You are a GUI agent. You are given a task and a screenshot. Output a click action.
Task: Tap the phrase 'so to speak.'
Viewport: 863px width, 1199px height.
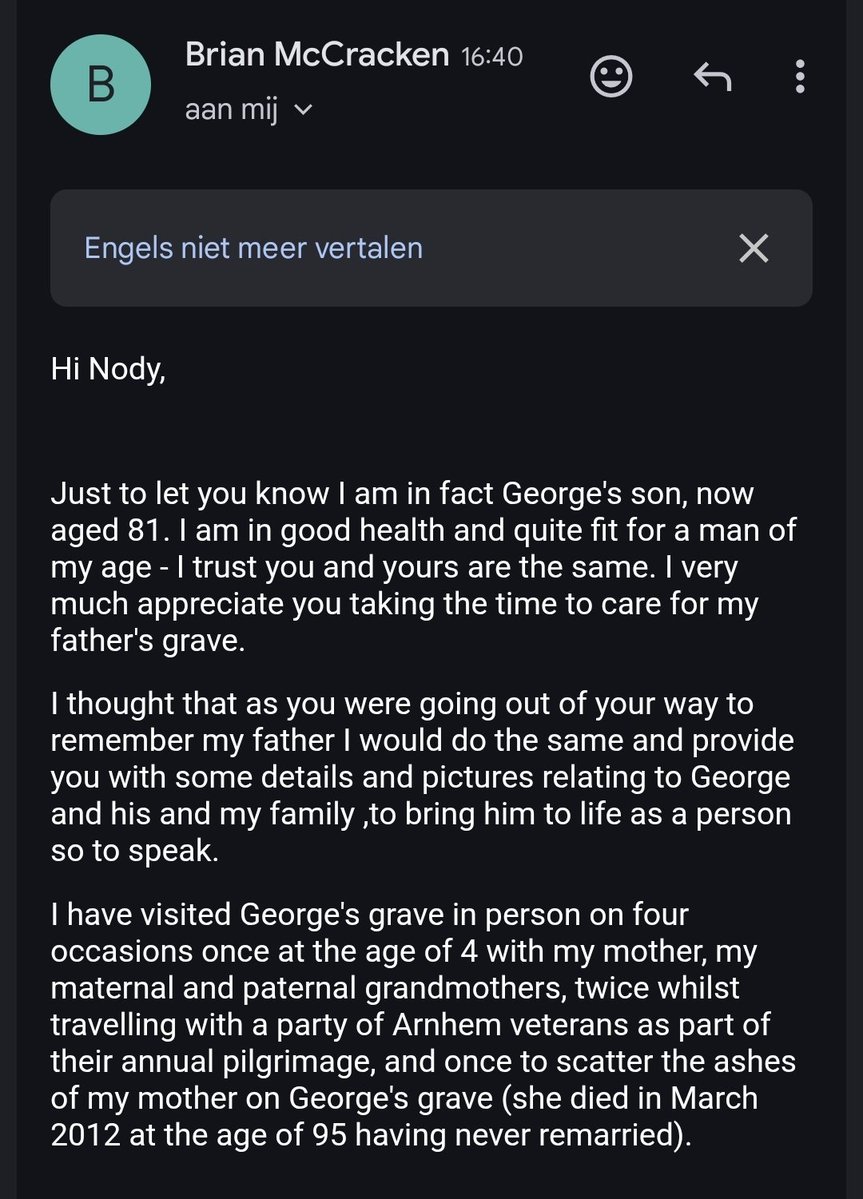click(x=135, y=850)
